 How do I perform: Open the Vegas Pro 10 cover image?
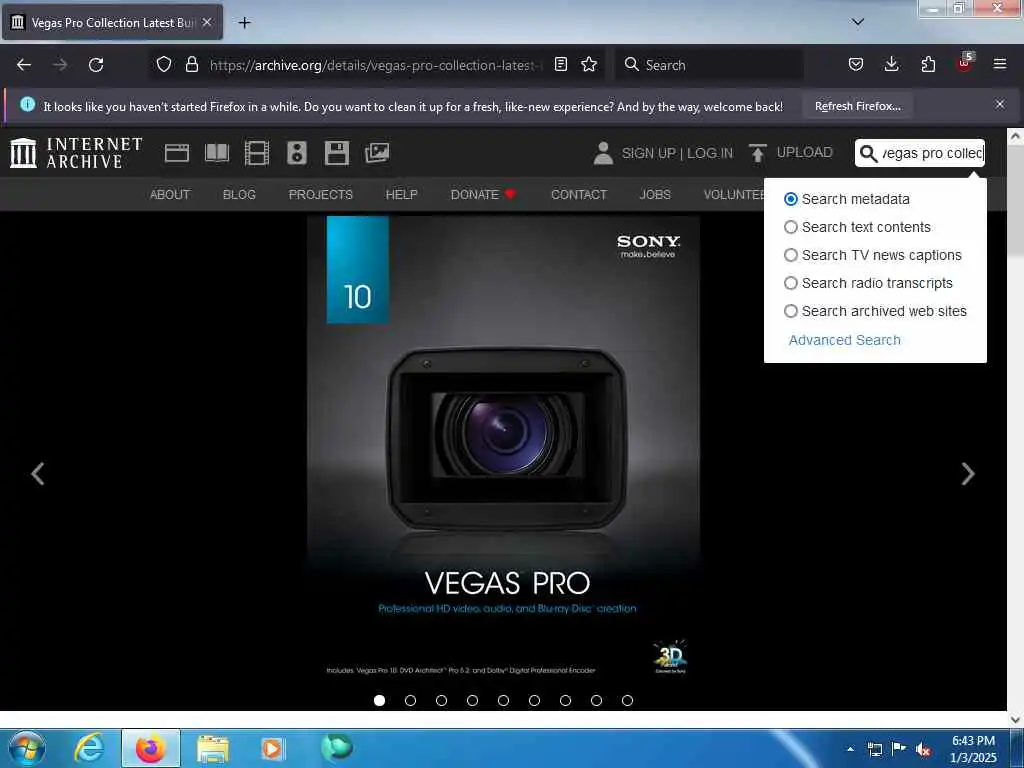click(x=504, y=452)
